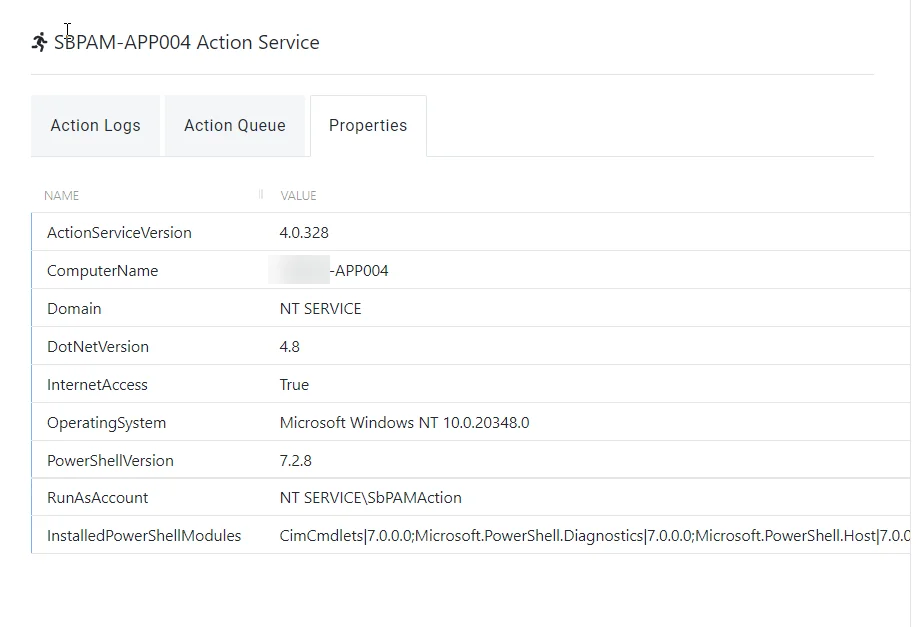Screen dimensions: 919x627
Task: Open the Action Logs tab
Action: click(x=96, y=125)
